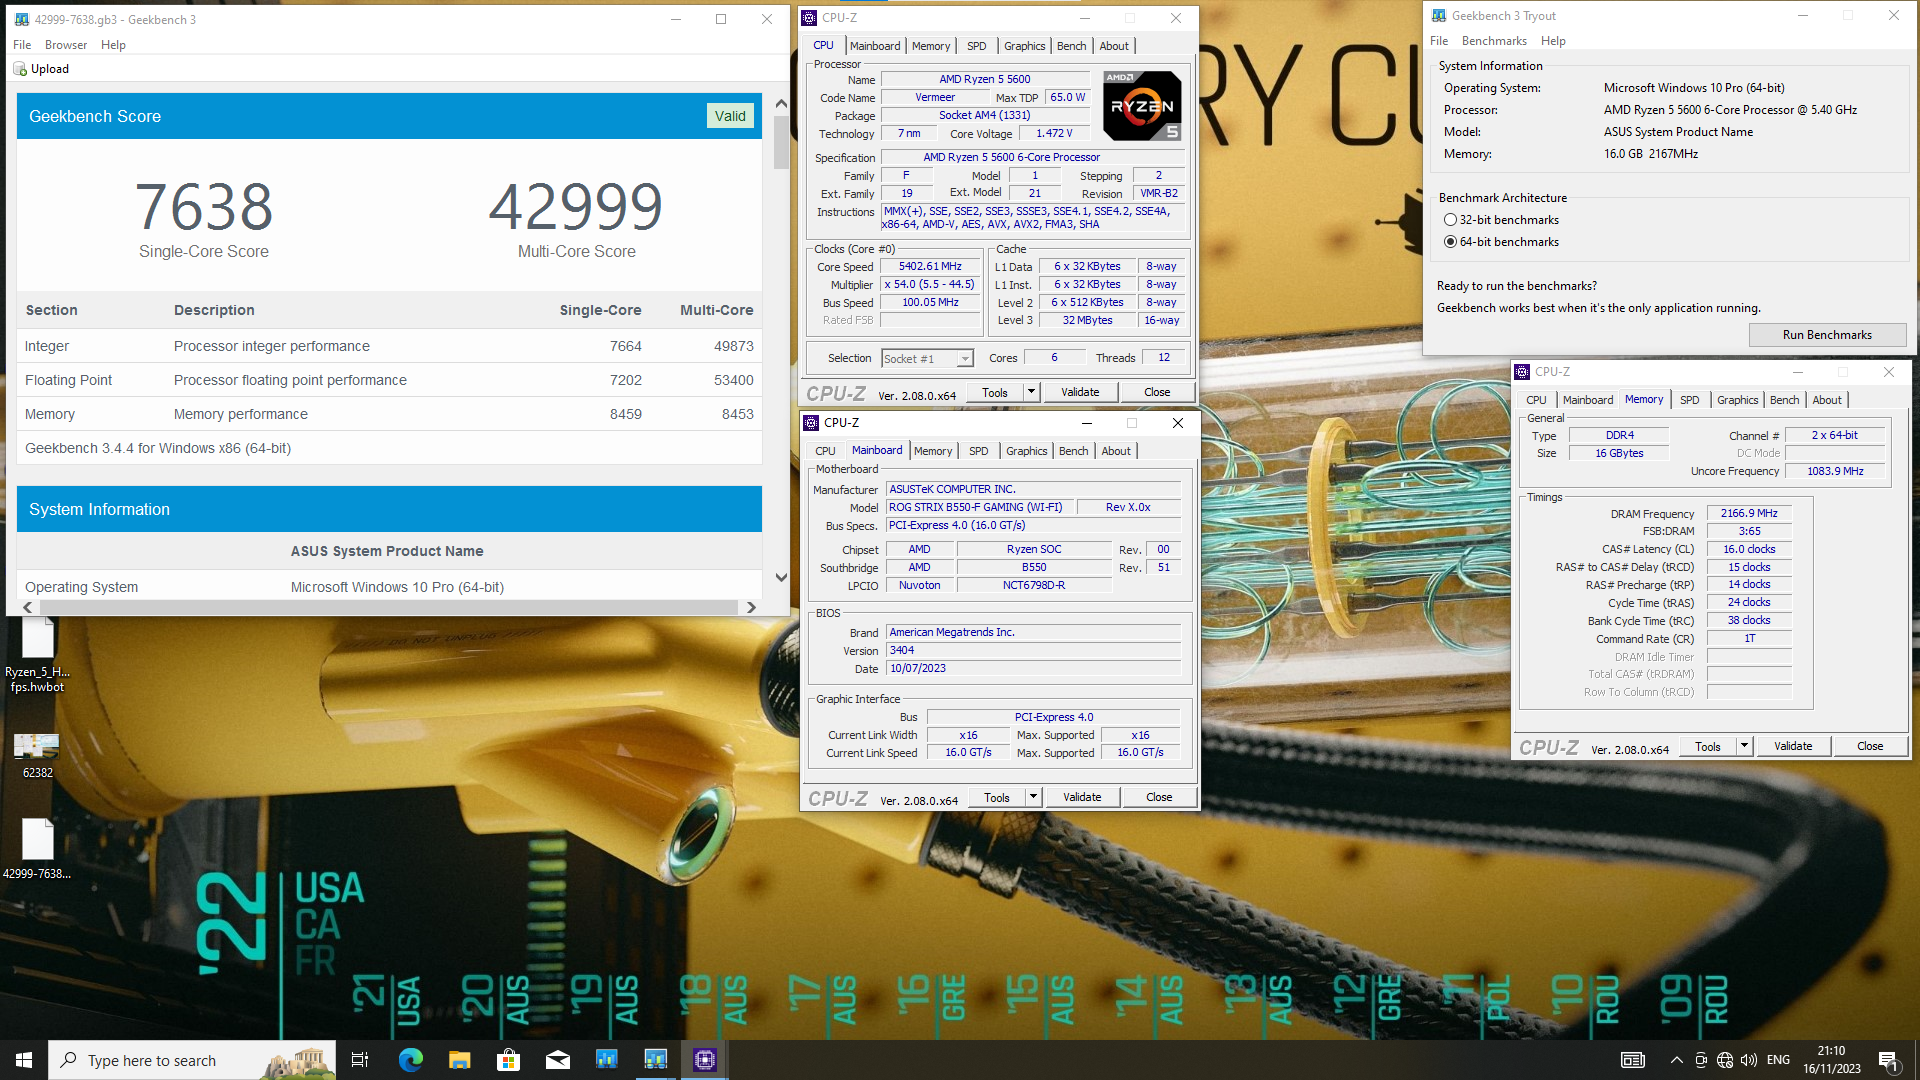Show hidden system tray icons
Viewport: 1920px width, 1080px height.
pyautogui.click(x=1676, y=1060)
